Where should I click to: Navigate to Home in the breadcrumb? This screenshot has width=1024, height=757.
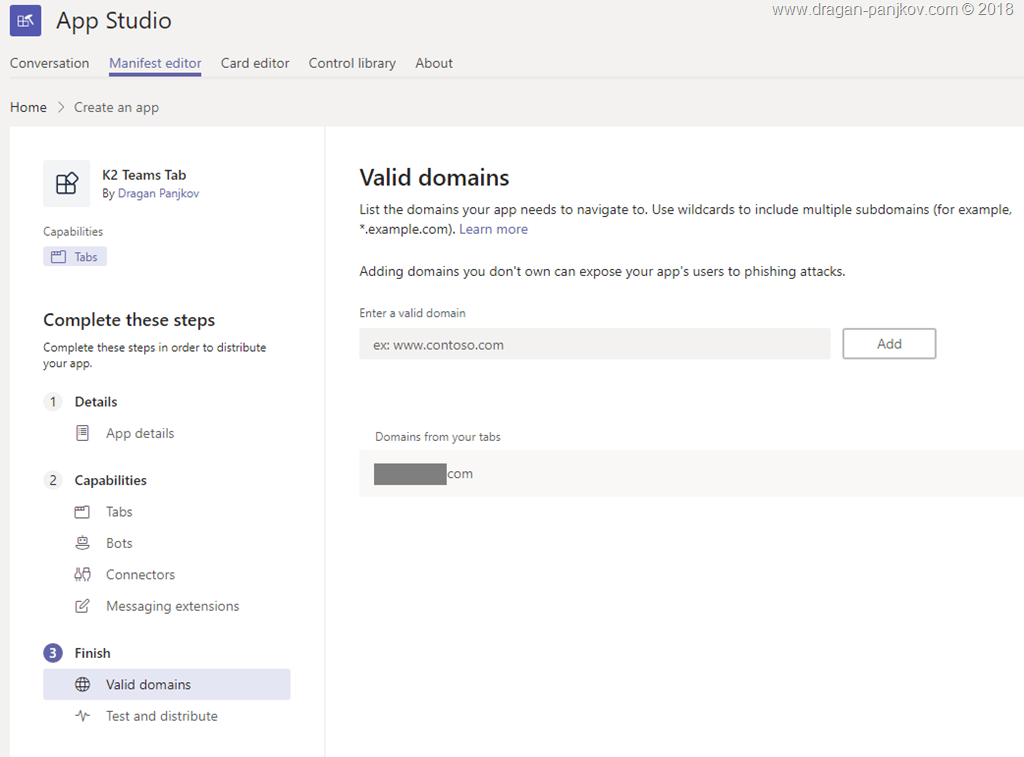[28, 107]
